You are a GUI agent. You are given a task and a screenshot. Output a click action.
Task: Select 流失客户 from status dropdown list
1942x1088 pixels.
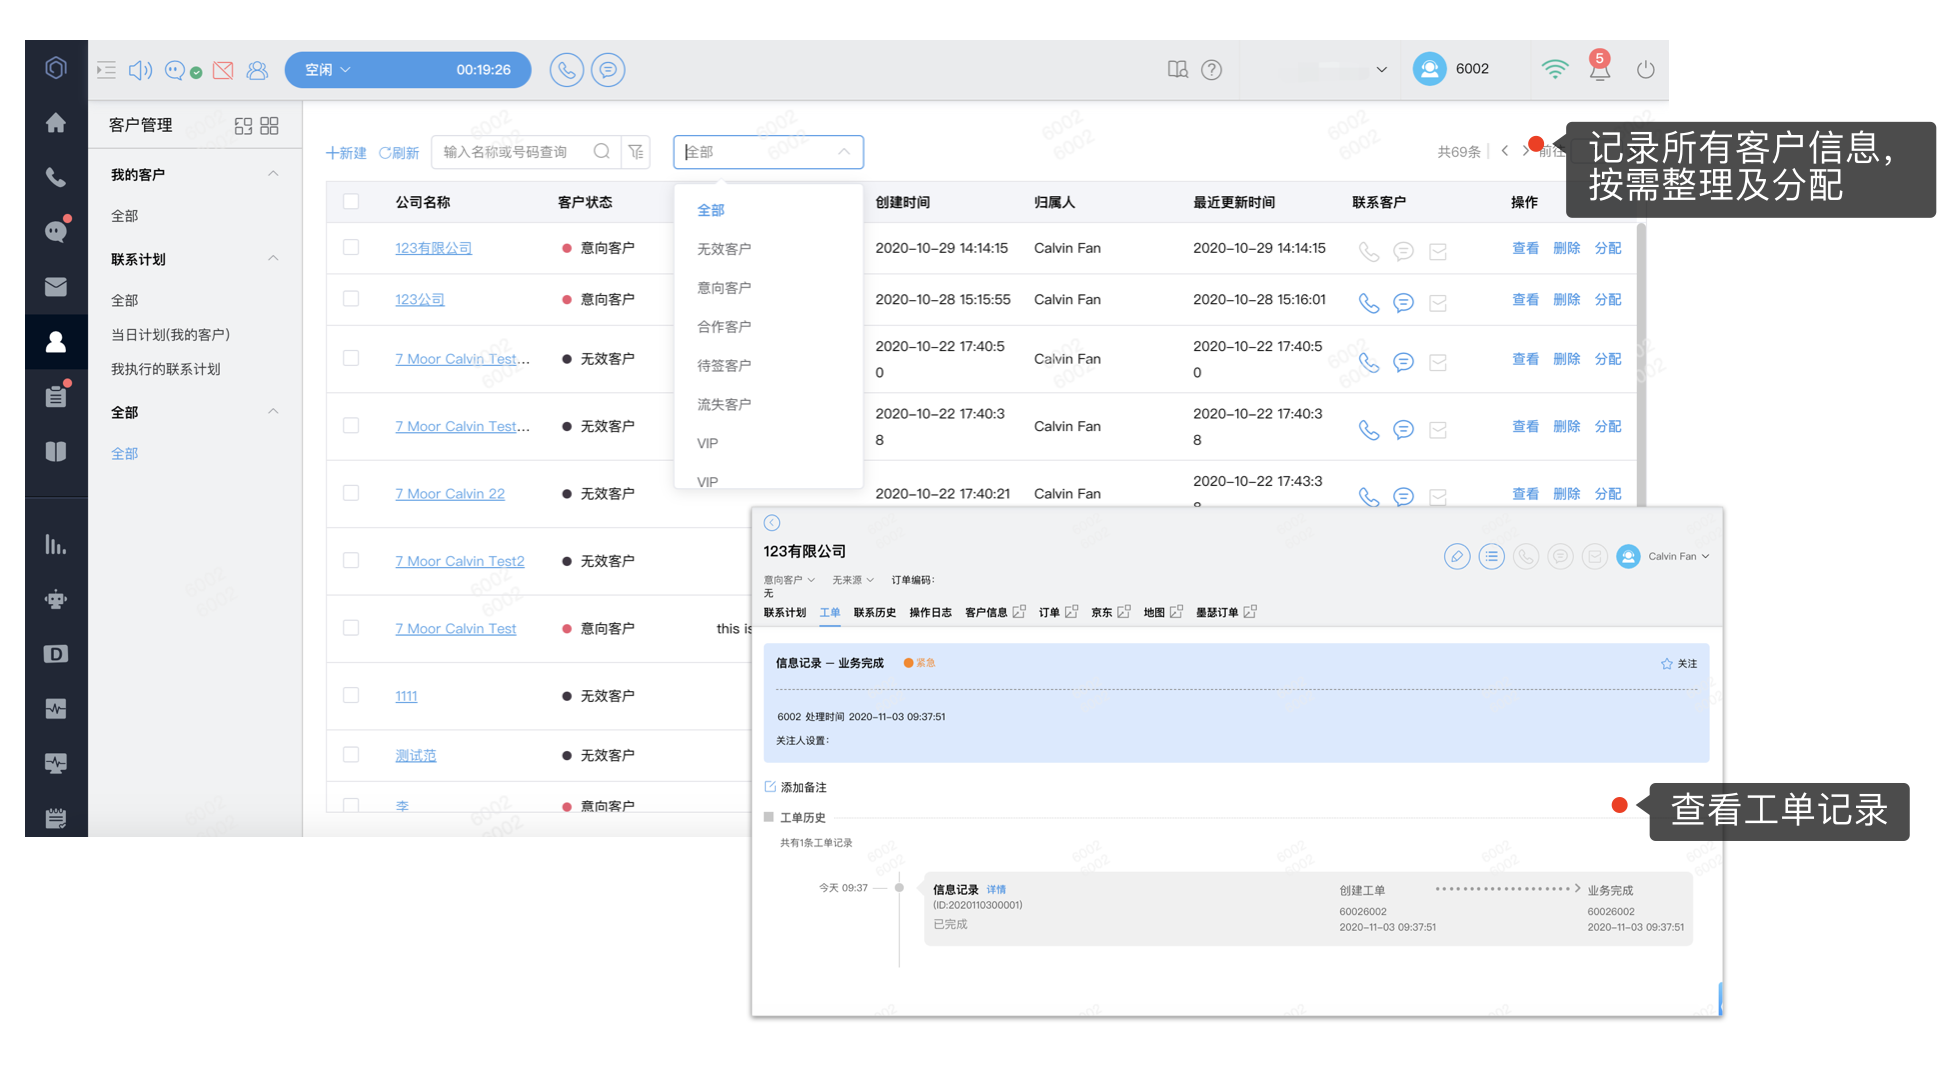click(724, 404)
